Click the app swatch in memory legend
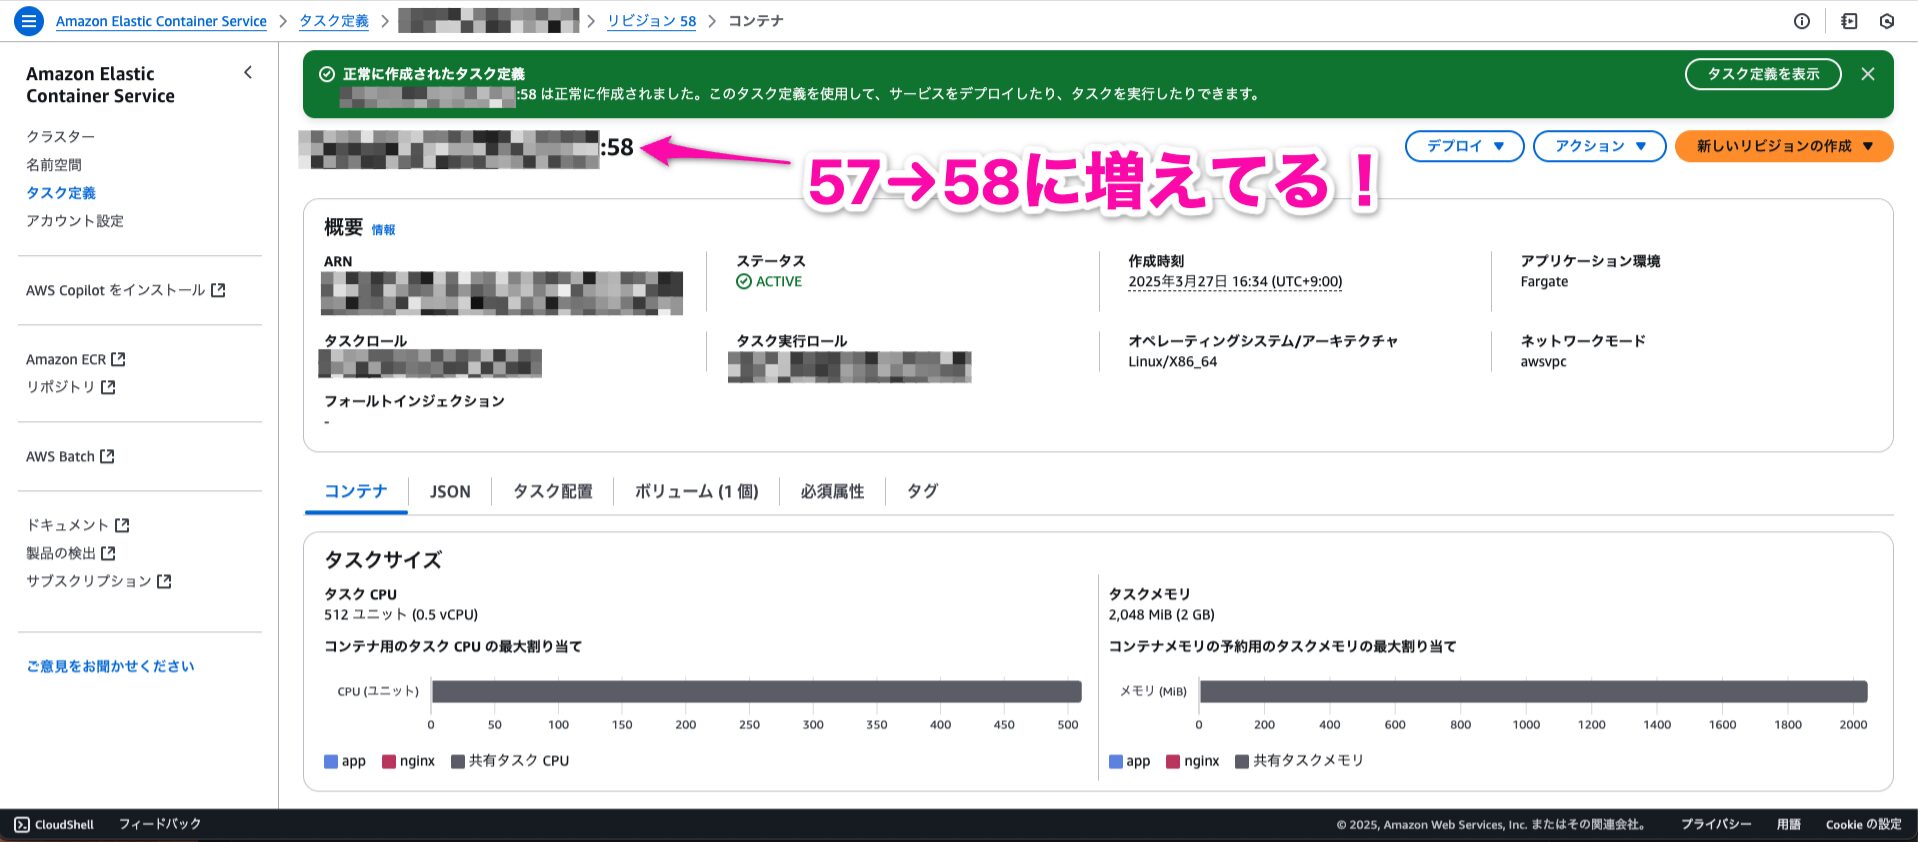Screen dimensions: 1918x842 pyautogui.click(x=1116, y=761)
